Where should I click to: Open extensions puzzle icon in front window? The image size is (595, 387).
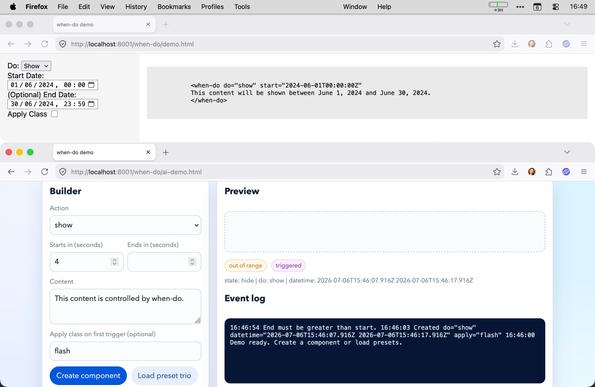click(549, 172)
